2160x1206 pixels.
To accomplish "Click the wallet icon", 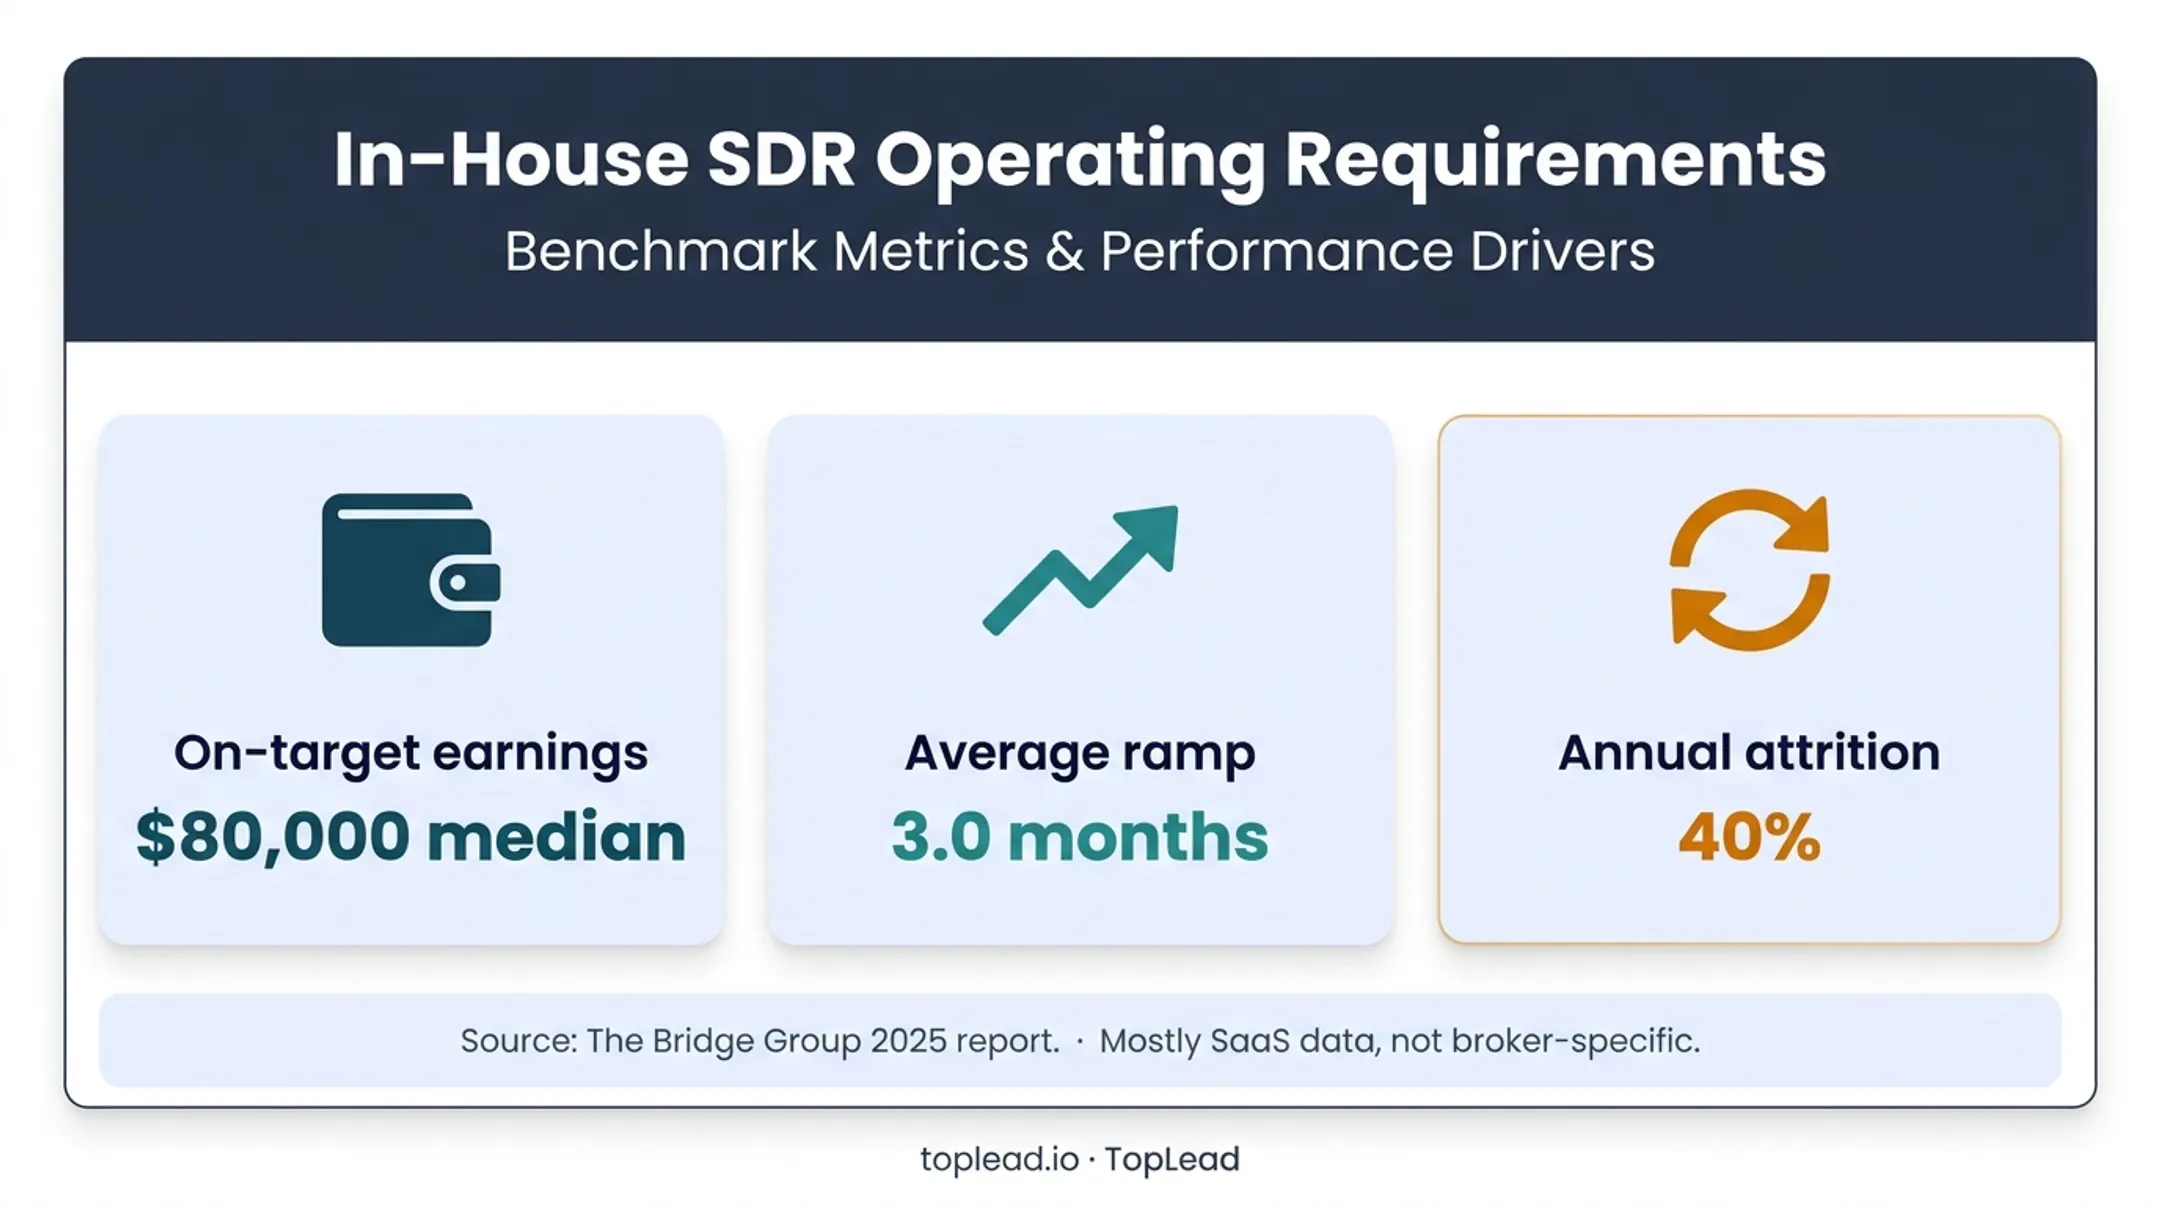I will [411, 570].
